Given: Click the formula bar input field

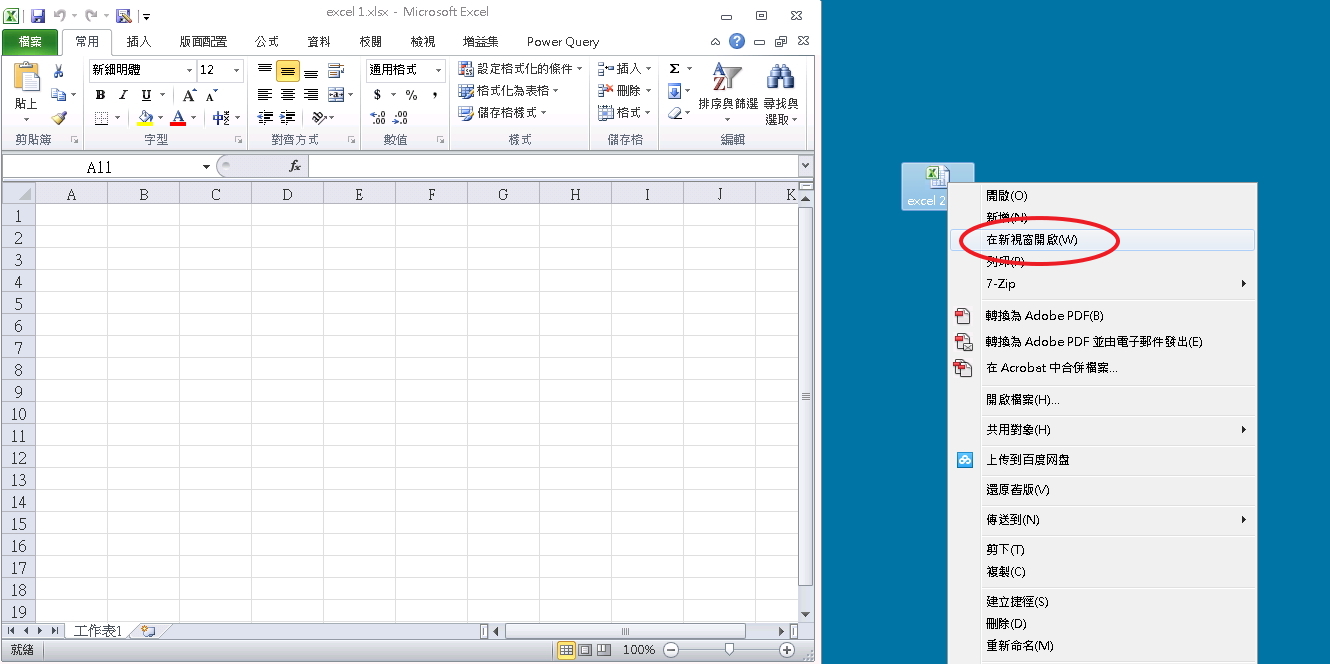Looking at the screenshot, I should click(x=553, y=167).
